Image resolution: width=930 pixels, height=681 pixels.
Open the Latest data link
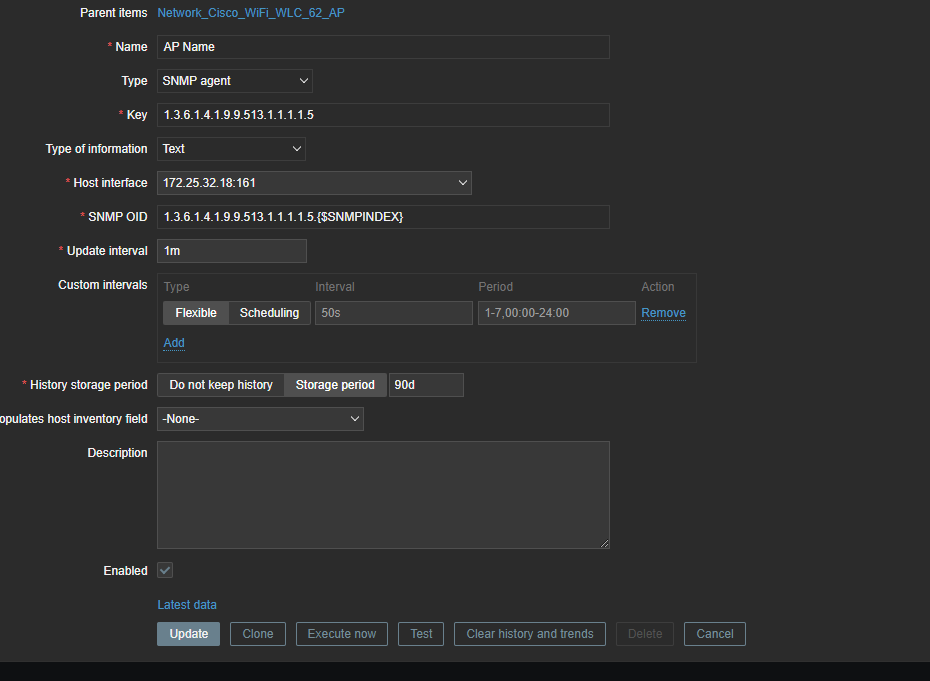(x=187, y=605)
